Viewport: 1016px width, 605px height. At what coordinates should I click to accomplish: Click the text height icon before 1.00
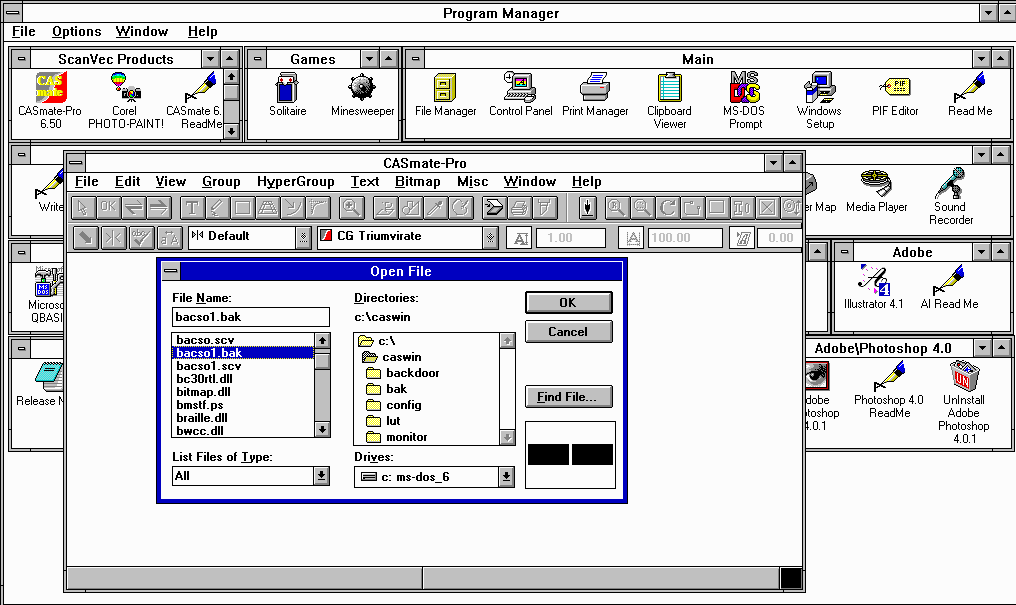[x=520, y=238]
